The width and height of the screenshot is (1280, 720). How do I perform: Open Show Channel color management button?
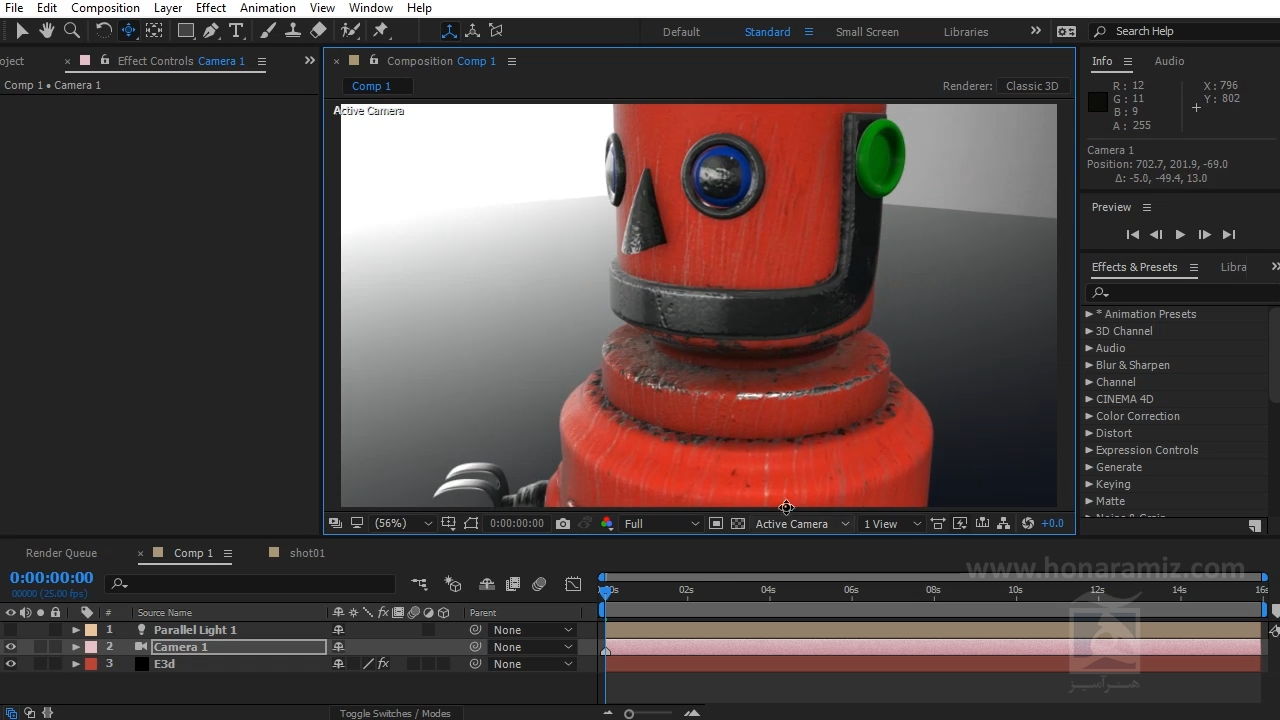pyautogui.click(x=607, y=524)
